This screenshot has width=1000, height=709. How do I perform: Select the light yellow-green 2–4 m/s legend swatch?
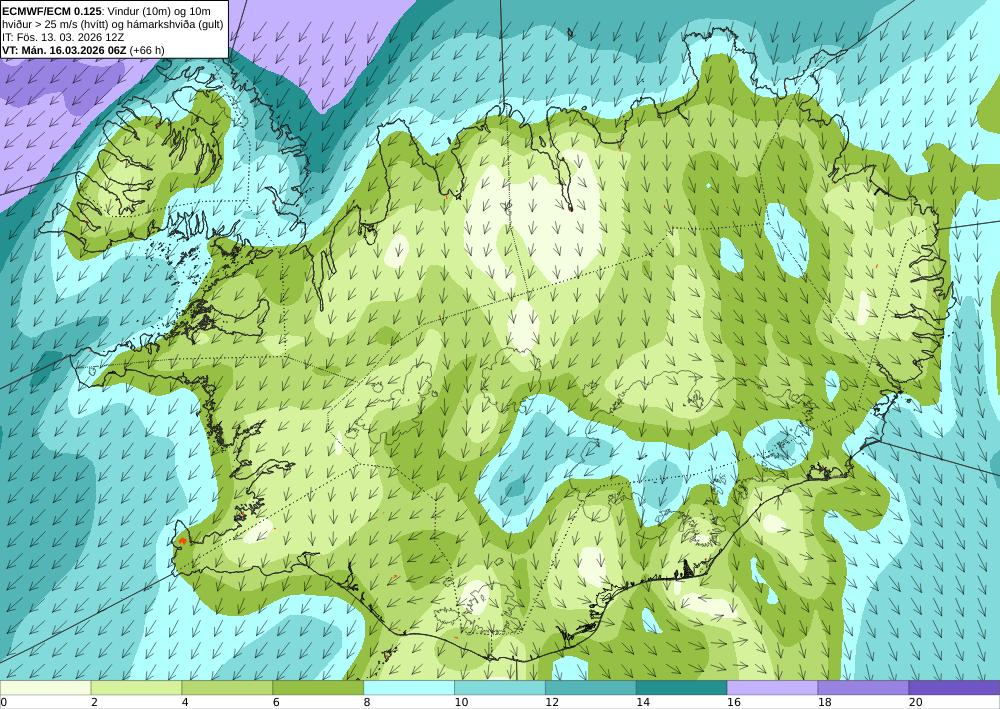click(x=136, y=688)
